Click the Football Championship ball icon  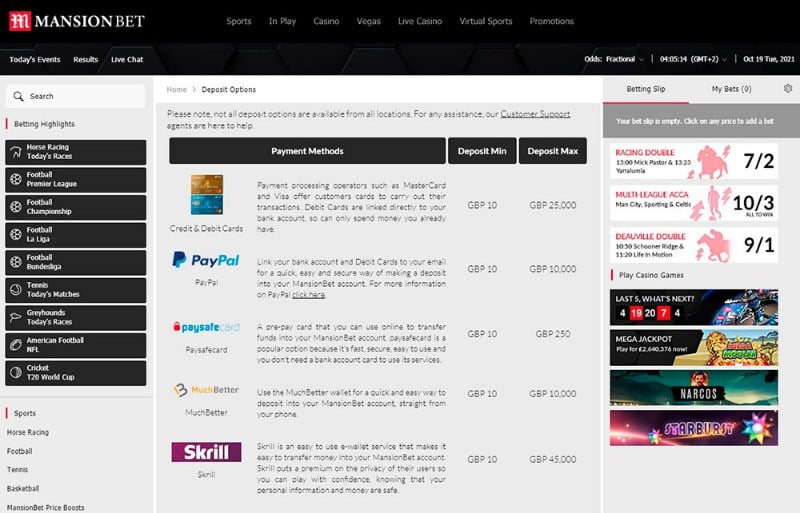click(16, 207)
